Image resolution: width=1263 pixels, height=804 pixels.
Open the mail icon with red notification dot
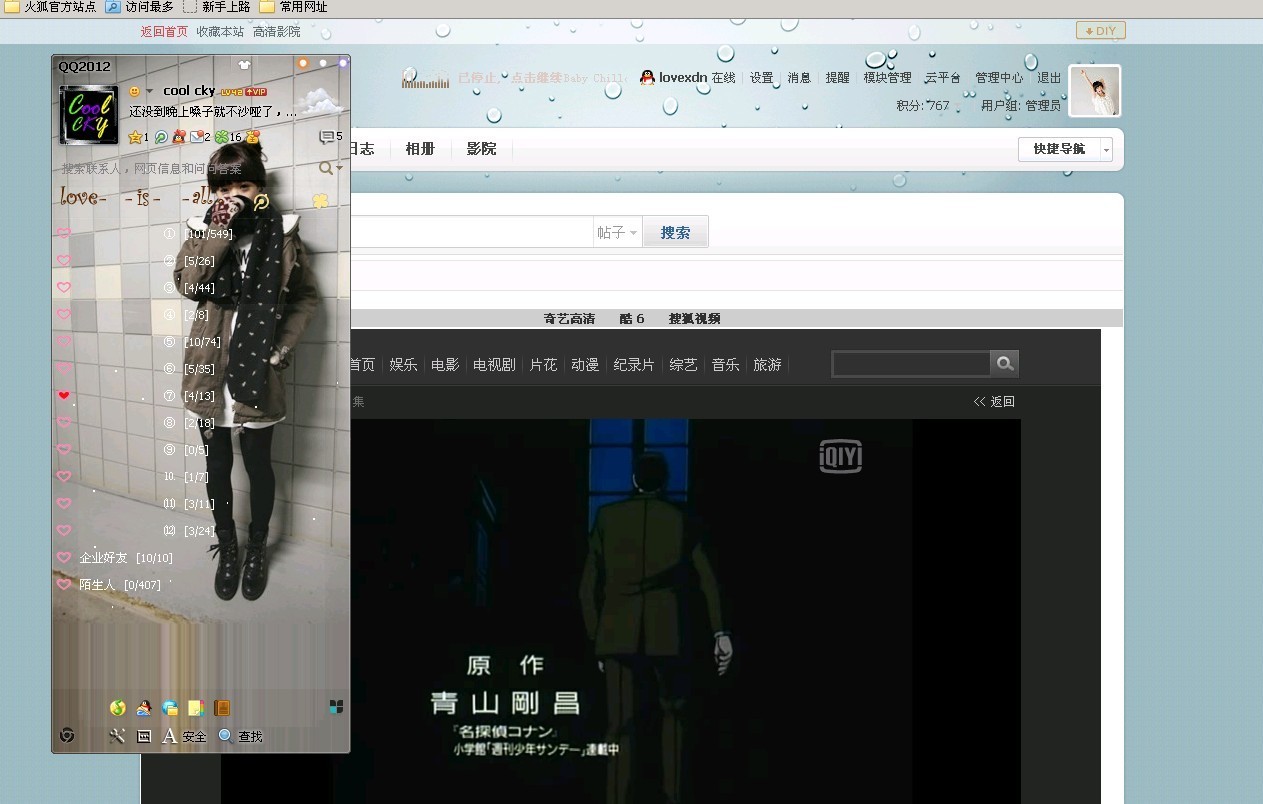click(x=197, y=136)
